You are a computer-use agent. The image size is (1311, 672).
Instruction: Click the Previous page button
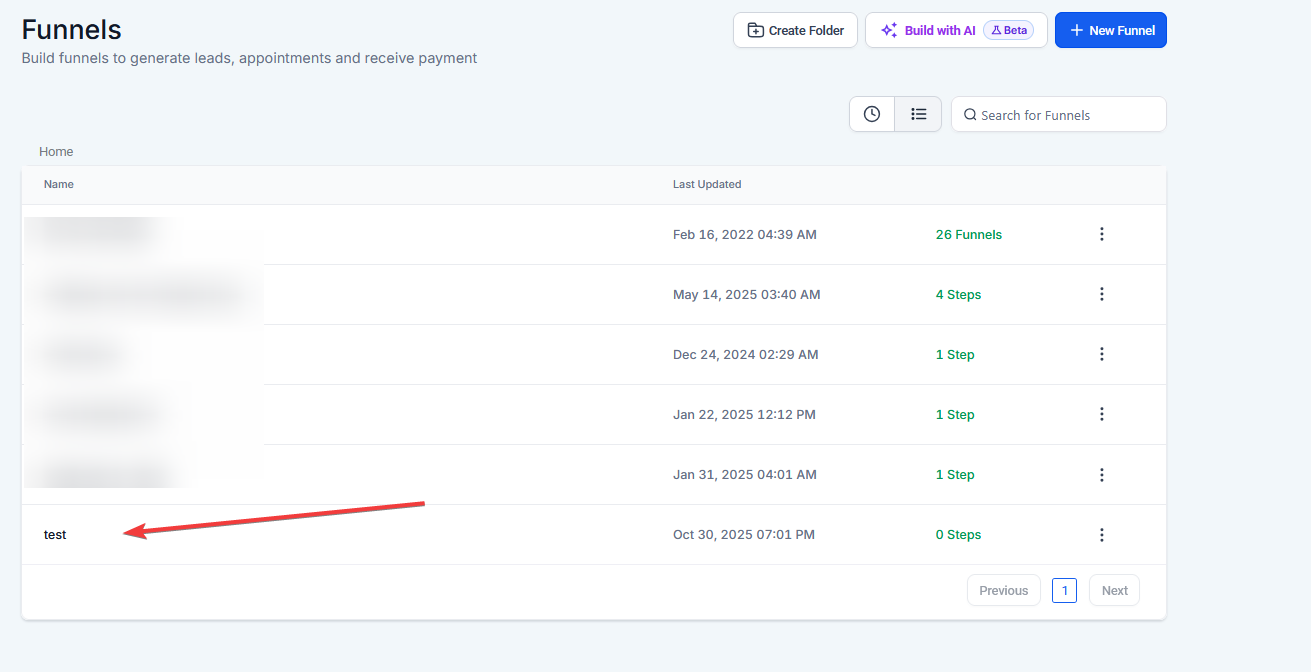[x=1003, y=590]
